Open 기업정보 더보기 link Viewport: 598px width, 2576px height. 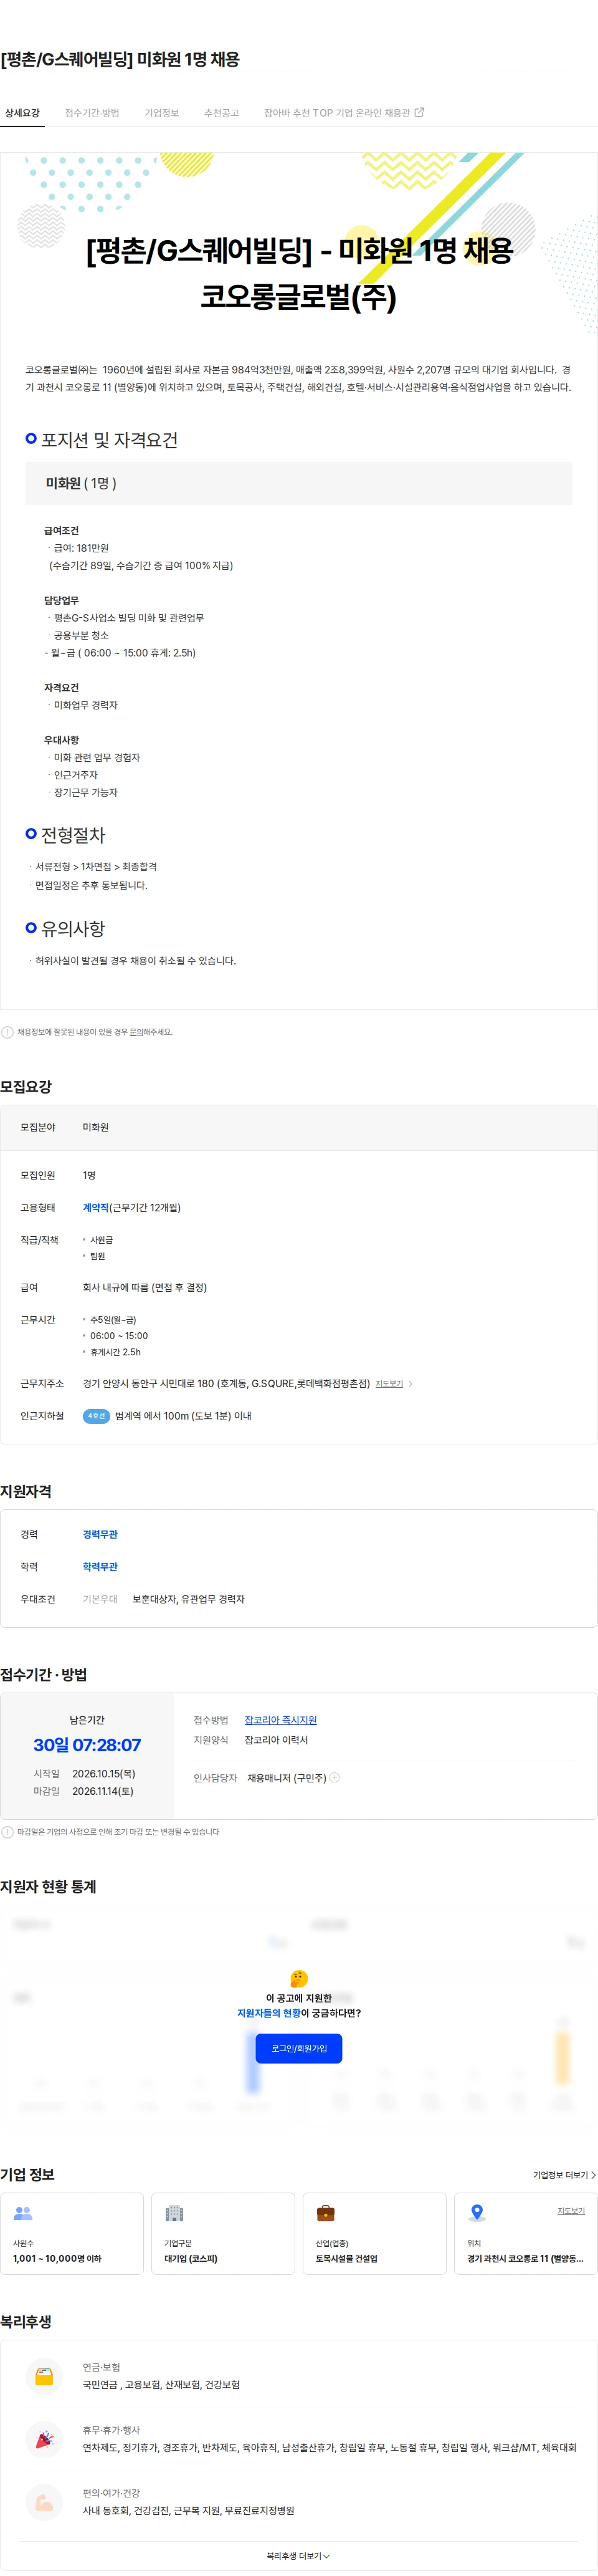564,2175
